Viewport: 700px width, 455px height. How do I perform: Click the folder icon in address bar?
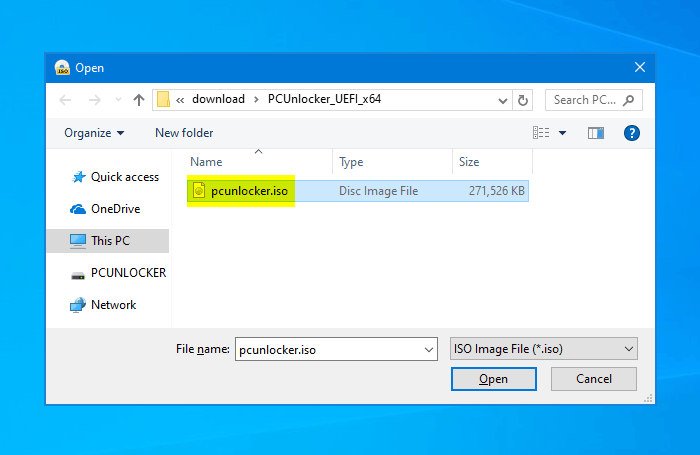(163, 100)
